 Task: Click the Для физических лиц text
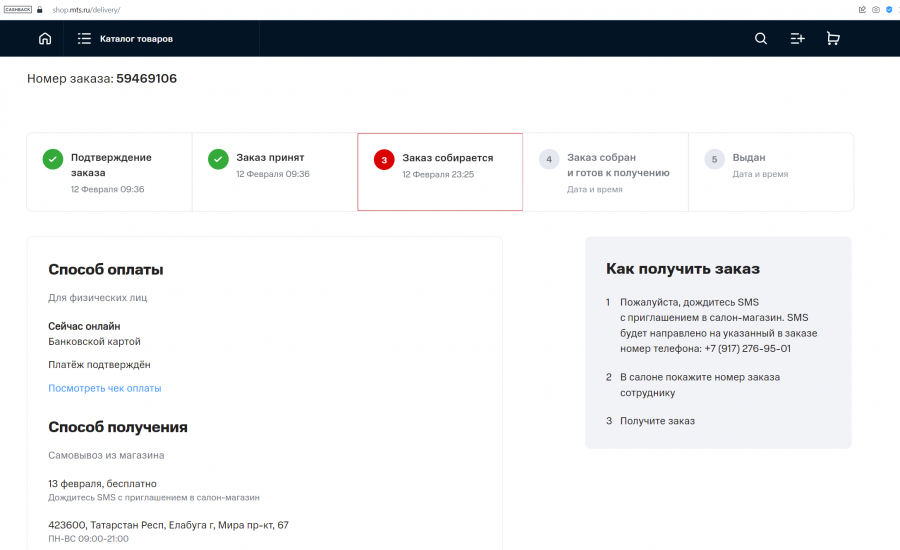[98, 297]
